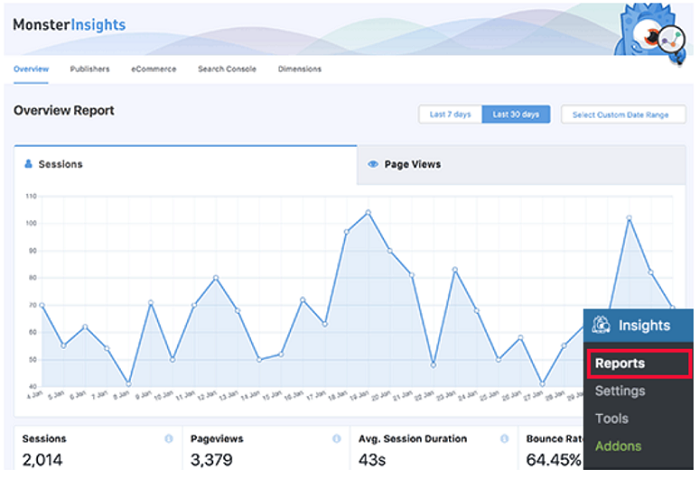Click the peak data point at 19 Jan

[x=368, y=212]
